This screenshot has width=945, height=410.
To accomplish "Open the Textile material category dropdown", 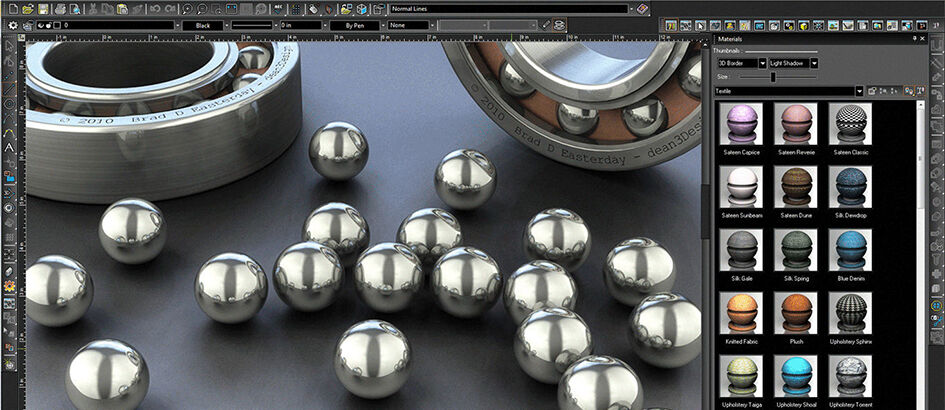I will pyautogui.click(x=859, y=91).
